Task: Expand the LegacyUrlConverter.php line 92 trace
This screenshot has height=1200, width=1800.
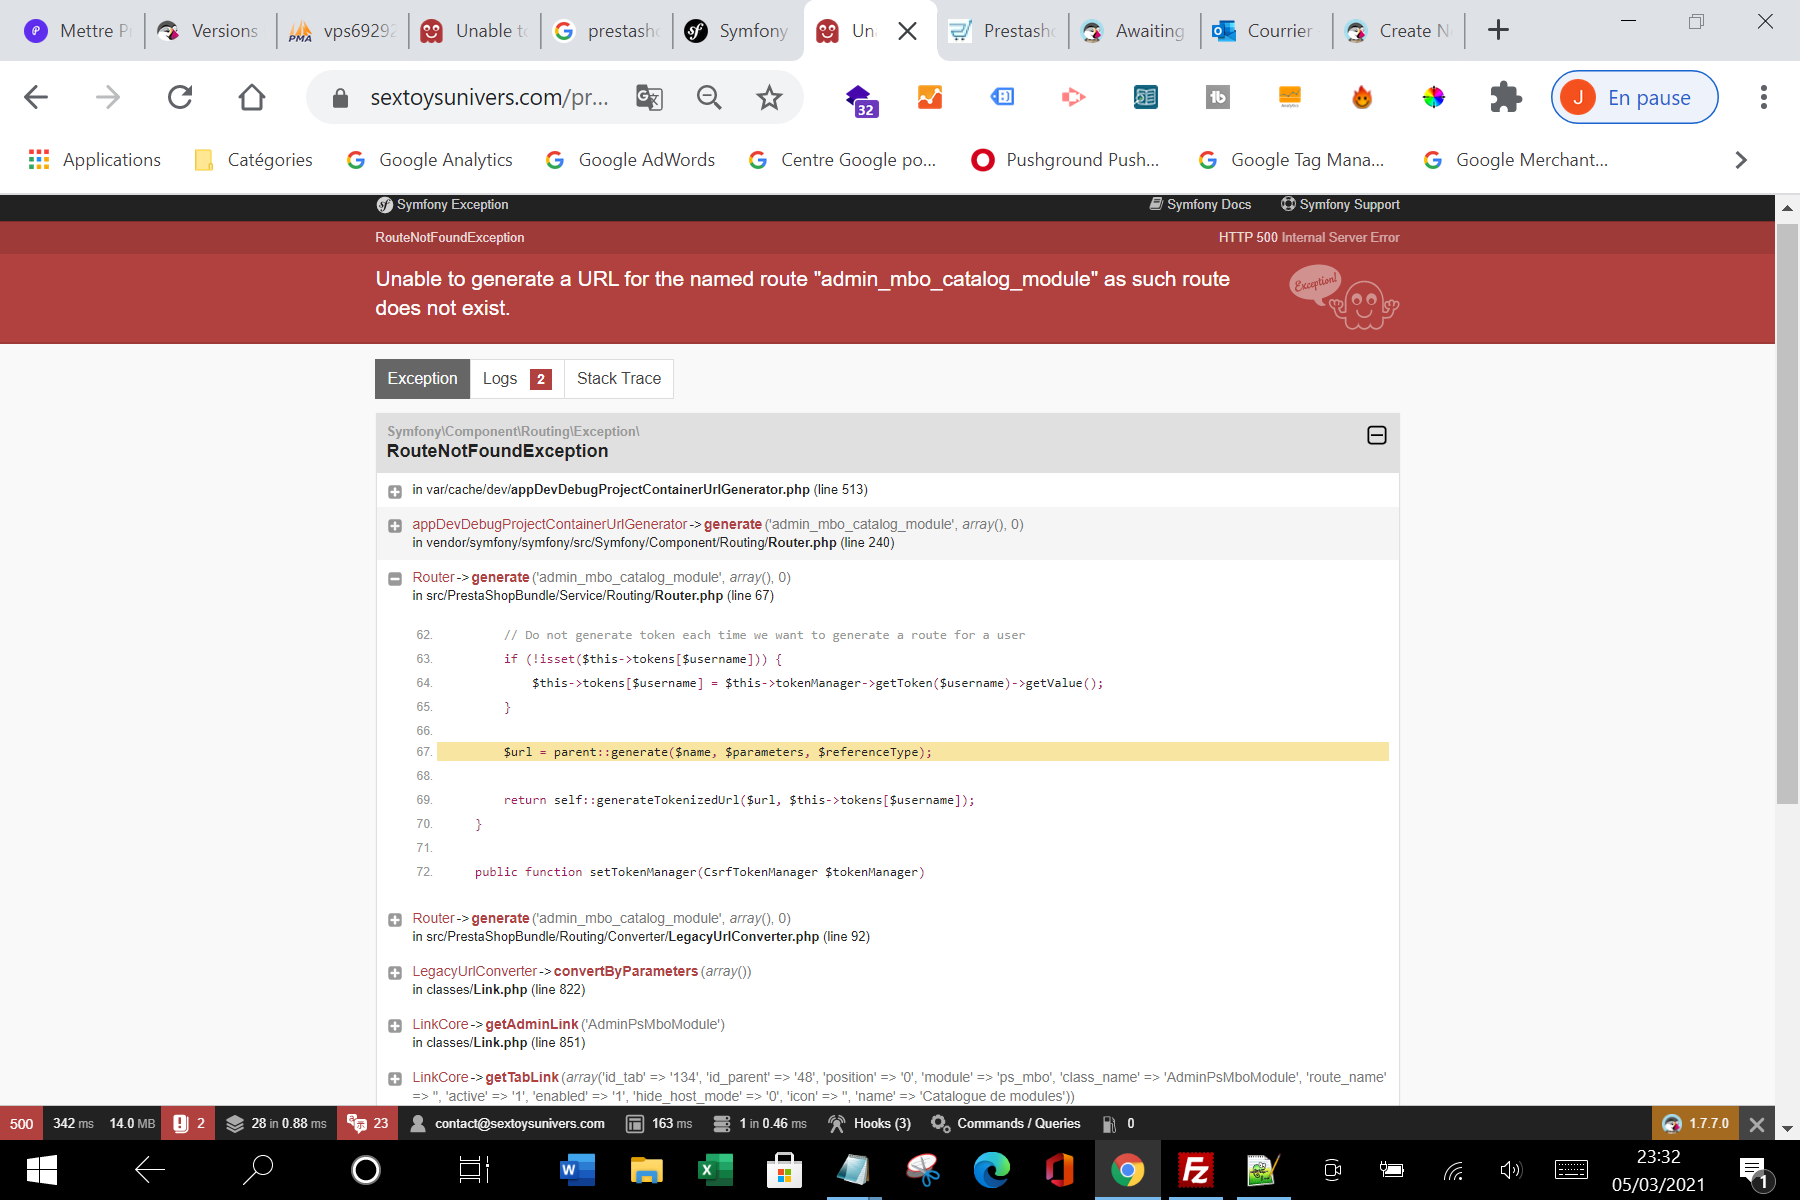Action: [x=395, y=920]
